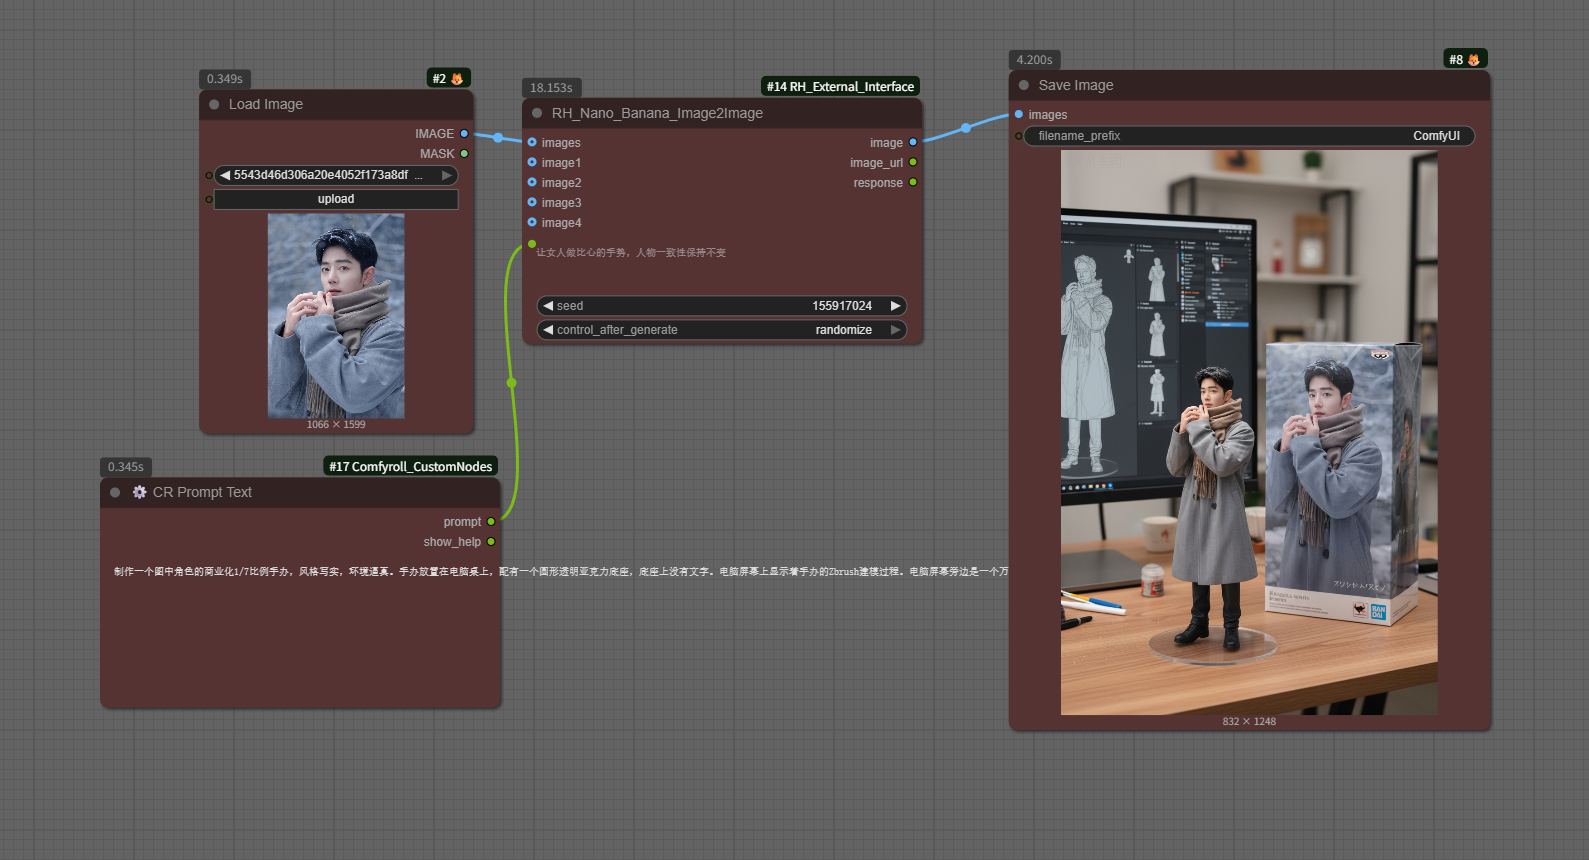Select previous image file with left arrow

(x=225, y=175)
